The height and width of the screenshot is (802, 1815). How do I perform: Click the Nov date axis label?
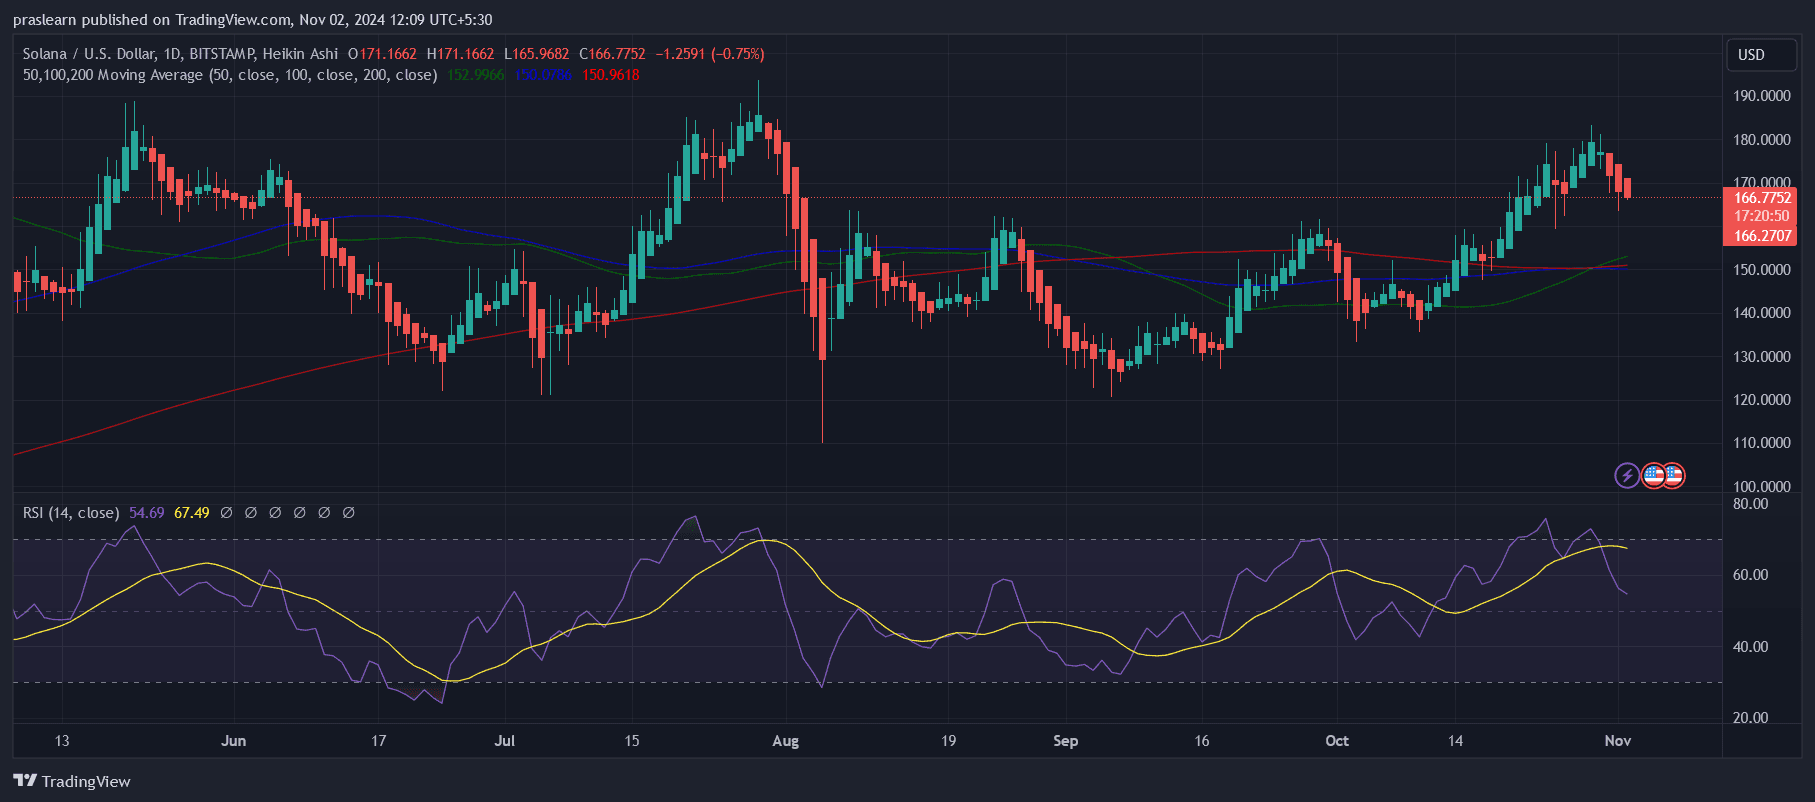pyautogui.click(x=1618, y=741)
